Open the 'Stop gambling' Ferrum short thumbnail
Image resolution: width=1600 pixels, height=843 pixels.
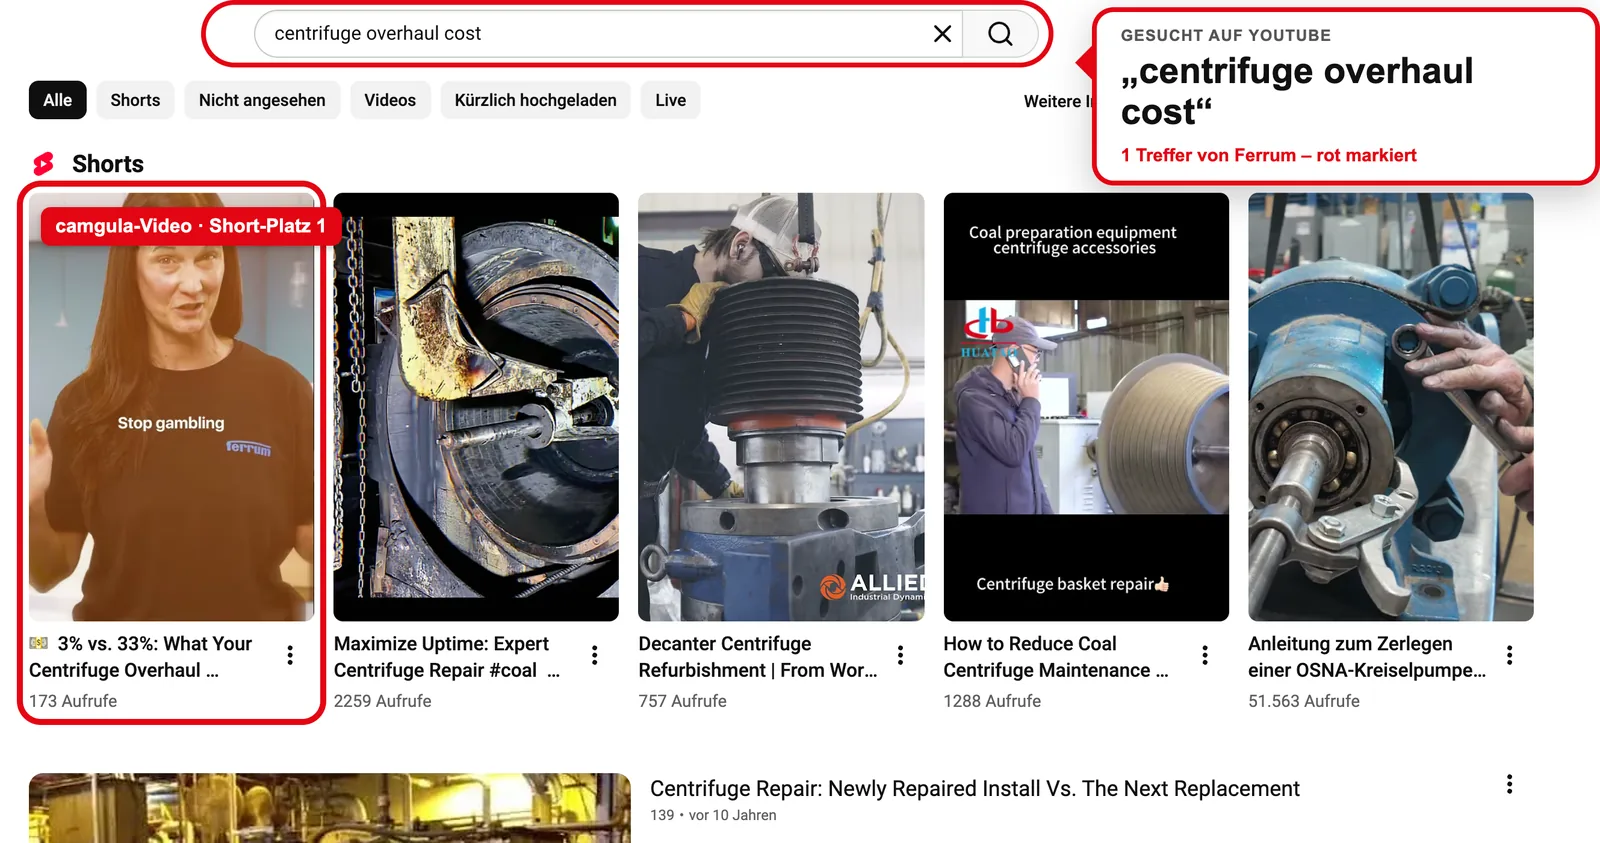171,407
